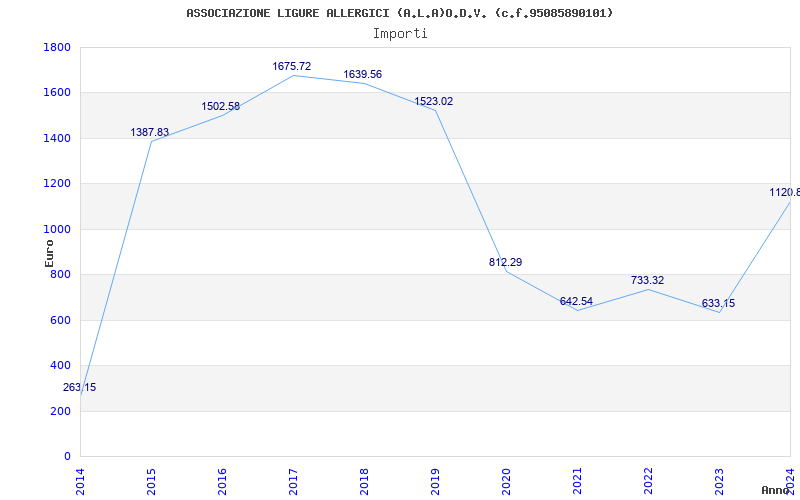Viewport: 800px width, 500px height.
Task: Click the 'Importi' subtitle
Action: pyautogui.click(x=400, y=34)
